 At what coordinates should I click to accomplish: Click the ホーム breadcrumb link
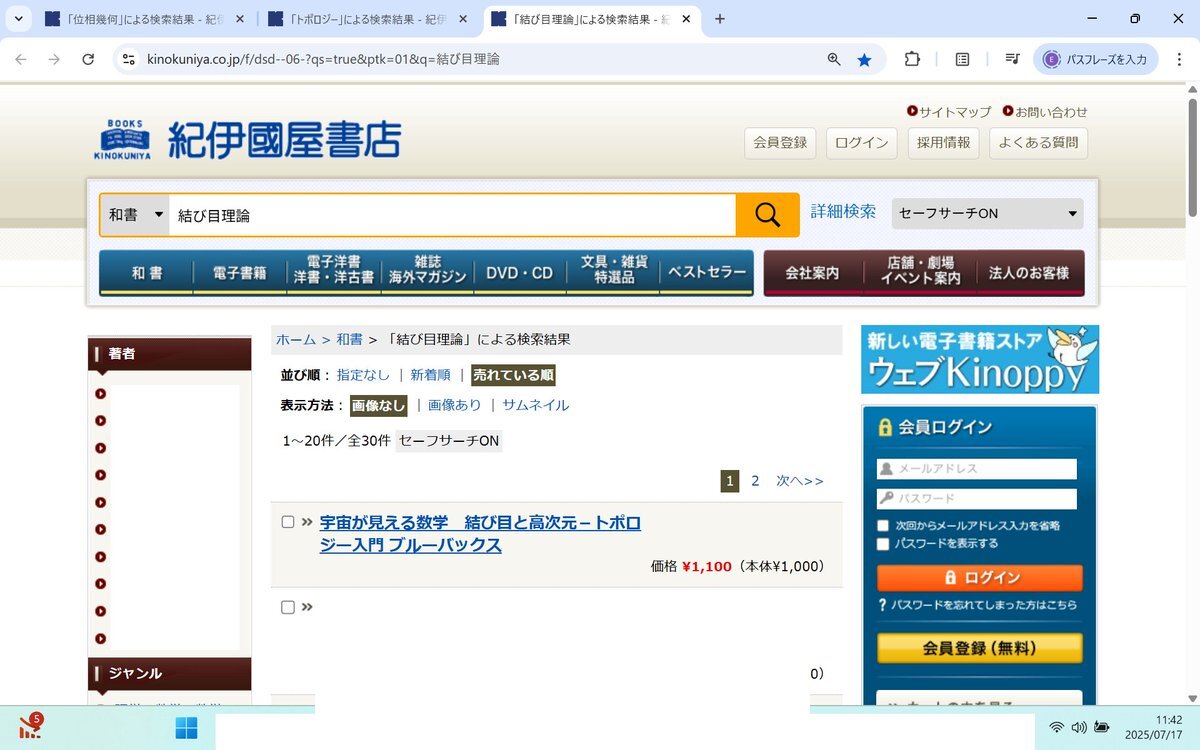[x=296, y=340]
